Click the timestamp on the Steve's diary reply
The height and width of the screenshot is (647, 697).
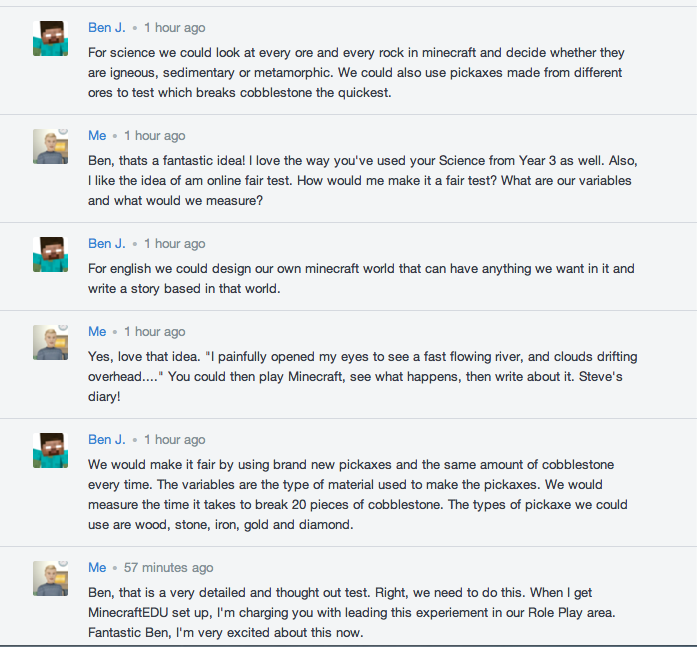point(155,331)
